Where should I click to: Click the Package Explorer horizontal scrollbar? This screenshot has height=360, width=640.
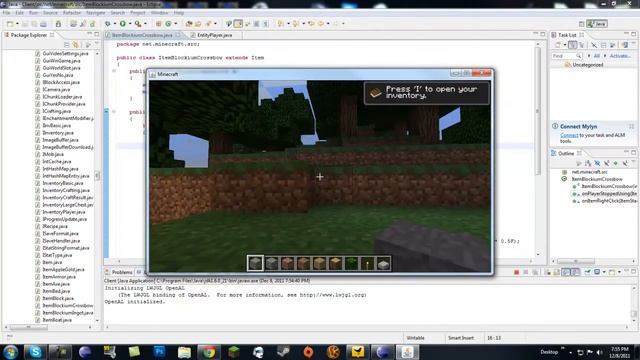[29, 327]
